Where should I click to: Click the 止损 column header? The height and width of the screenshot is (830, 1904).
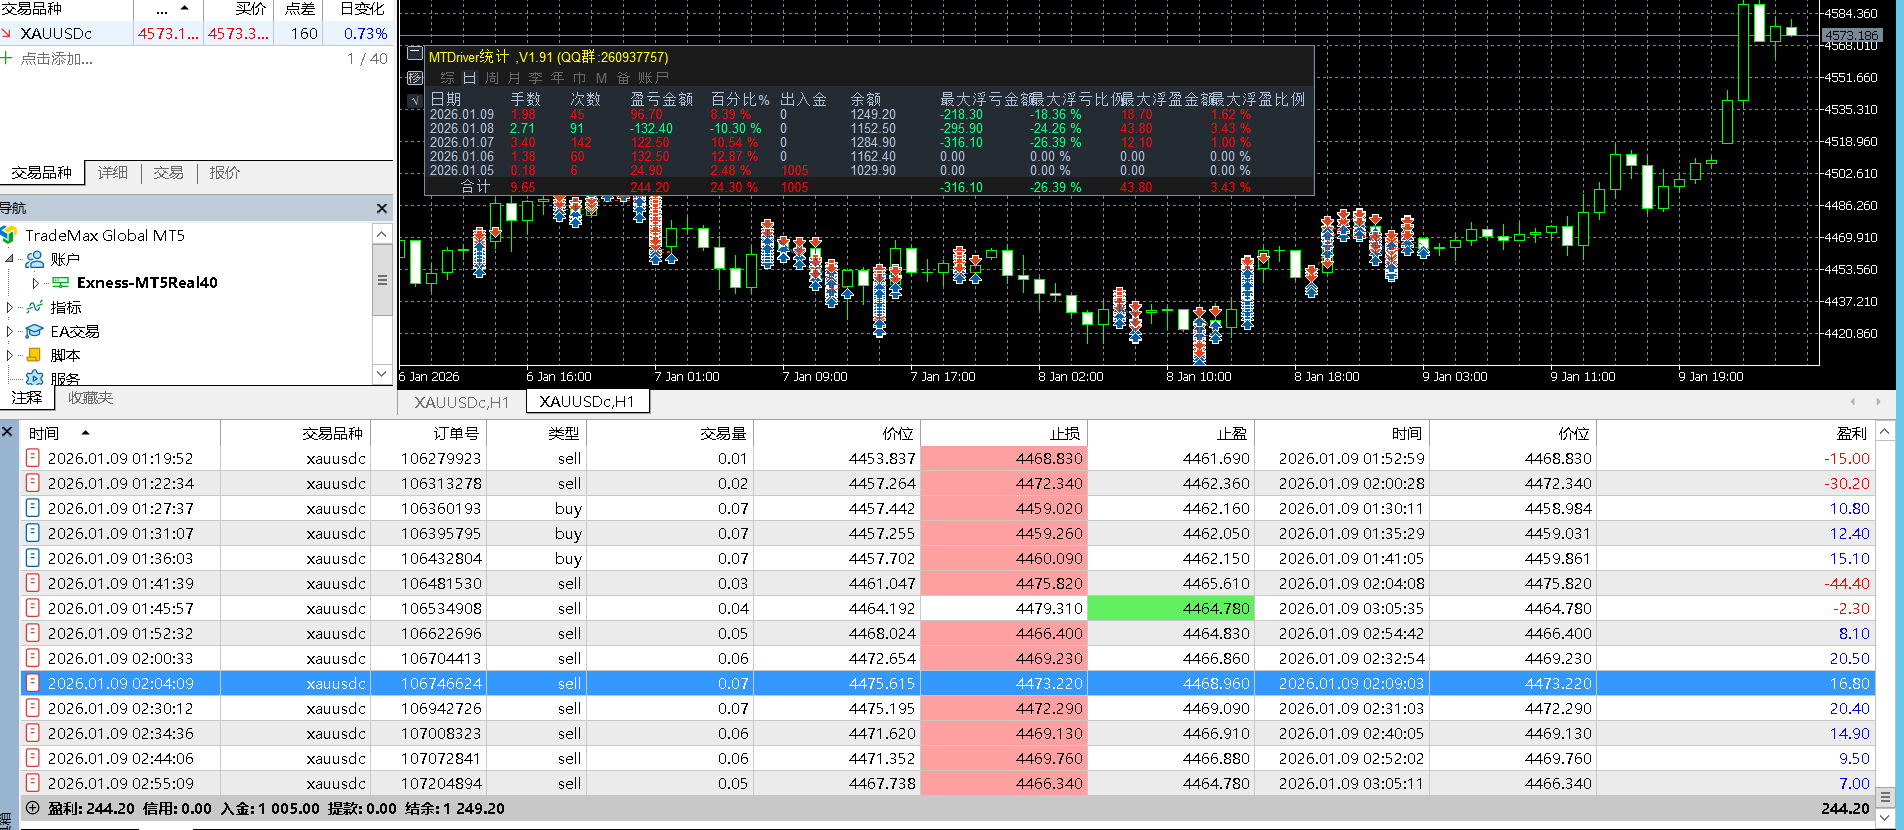pos(1004,433)
